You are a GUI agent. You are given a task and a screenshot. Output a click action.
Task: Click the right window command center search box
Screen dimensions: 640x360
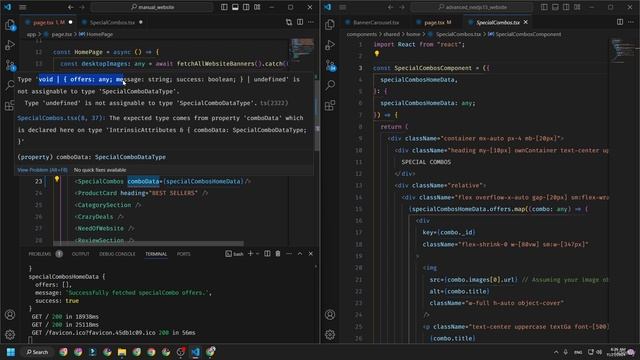[472, 7]
